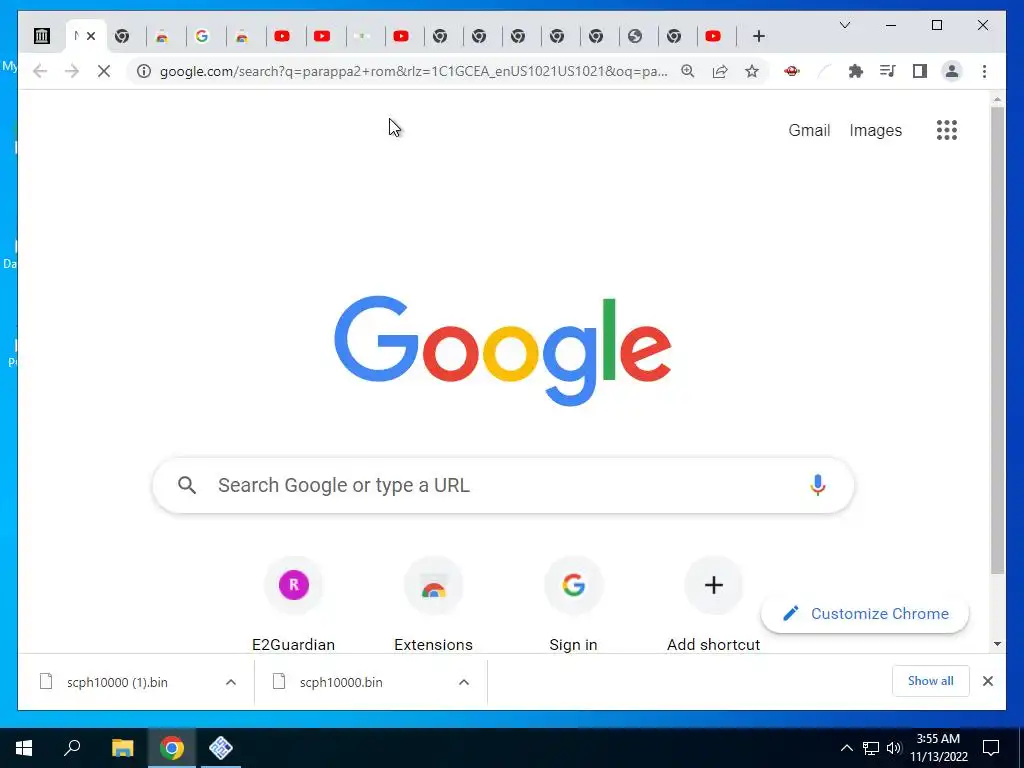Open File Explorer from the taskbar
Viewport: 1024px width, 768px height.
coord(122,748)
